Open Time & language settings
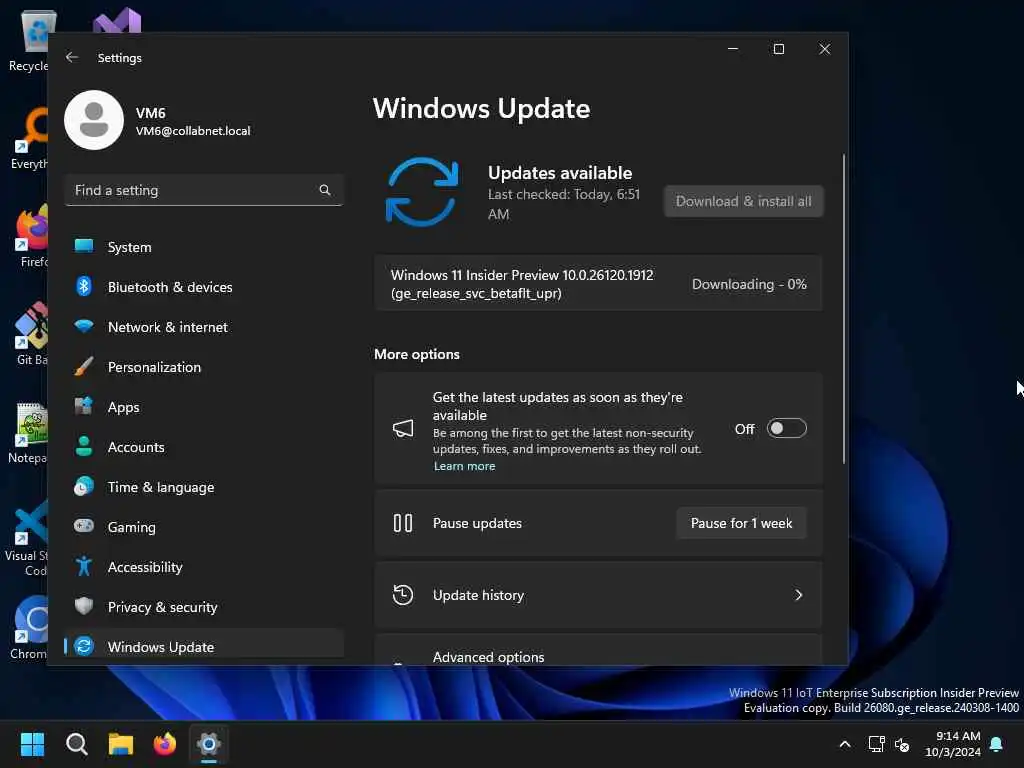The image size is (1024, 768). [x=204, y=487]
